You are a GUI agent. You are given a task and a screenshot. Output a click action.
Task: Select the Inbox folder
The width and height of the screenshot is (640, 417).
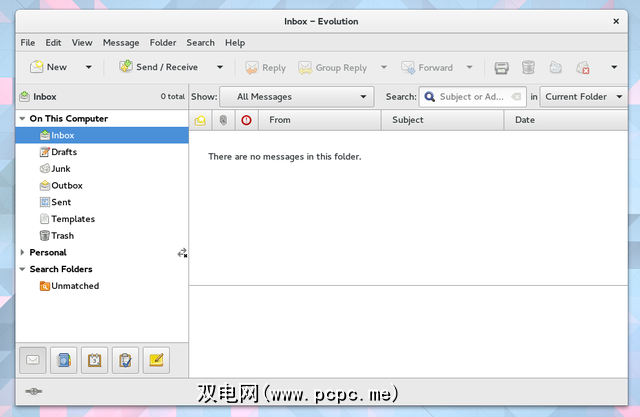coord(102,135)
